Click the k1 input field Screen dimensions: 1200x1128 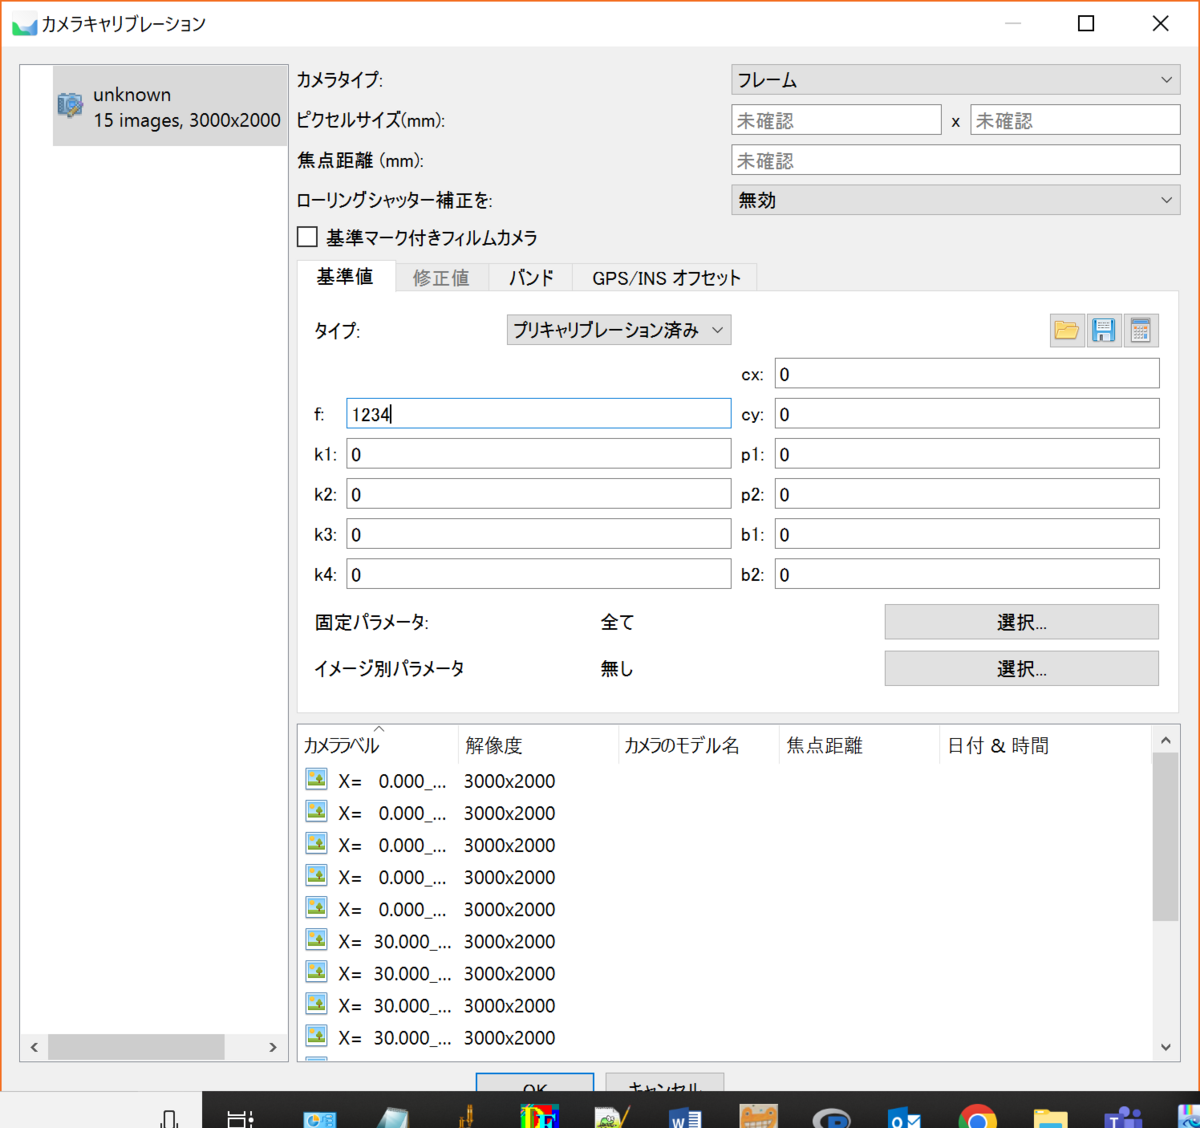point(538,454)
